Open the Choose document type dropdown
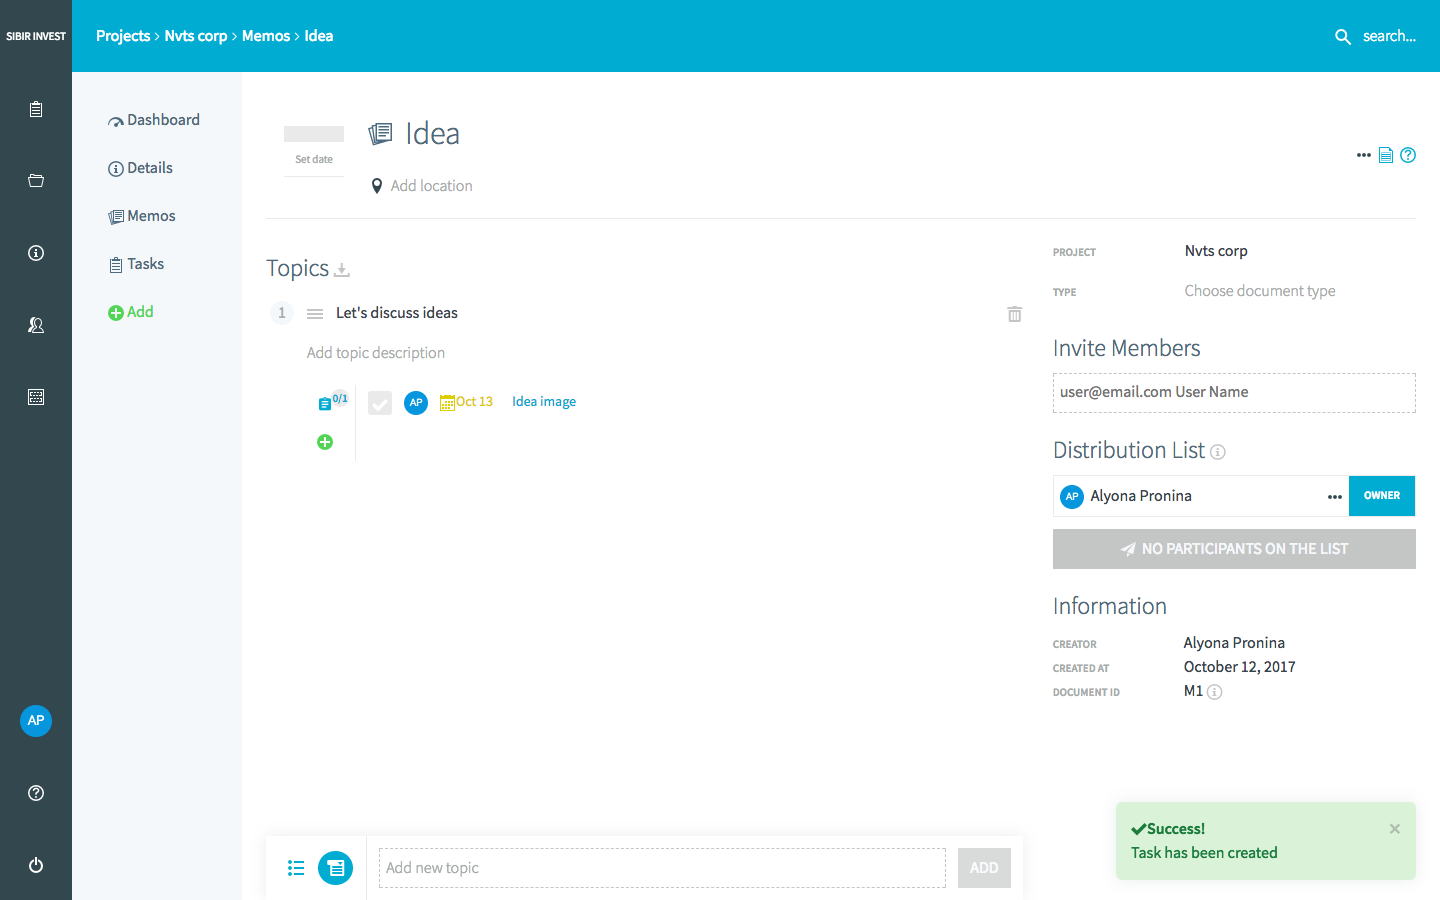Viewport: 1440px width, 900px height. tap(1260, 291)
